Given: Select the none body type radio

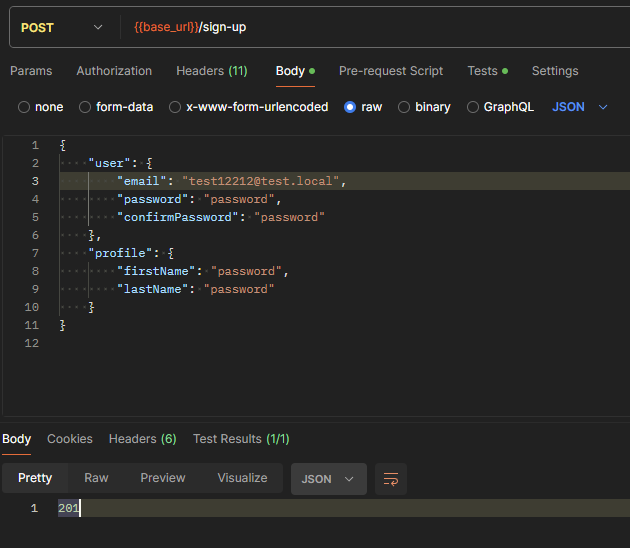Looking at the screenshot, I should (24, 107).
